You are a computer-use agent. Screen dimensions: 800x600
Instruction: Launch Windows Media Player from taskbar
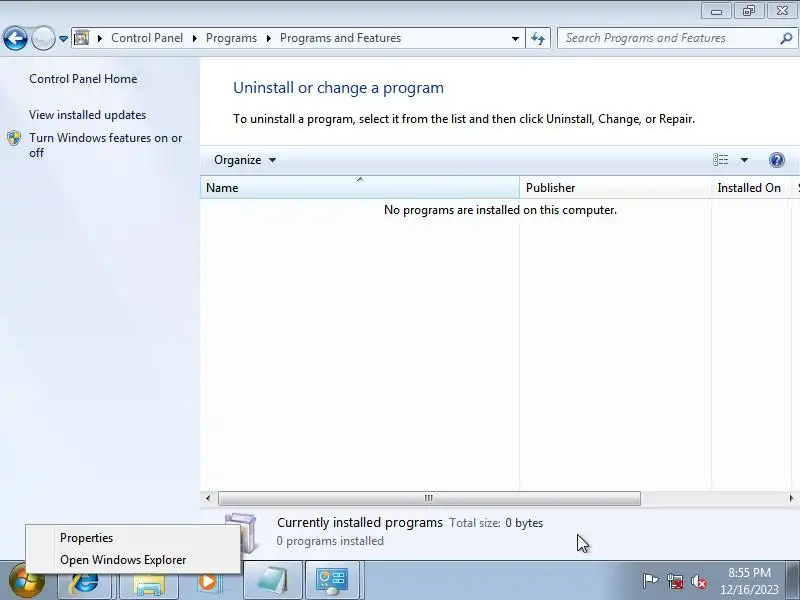[x=208, y=581]
